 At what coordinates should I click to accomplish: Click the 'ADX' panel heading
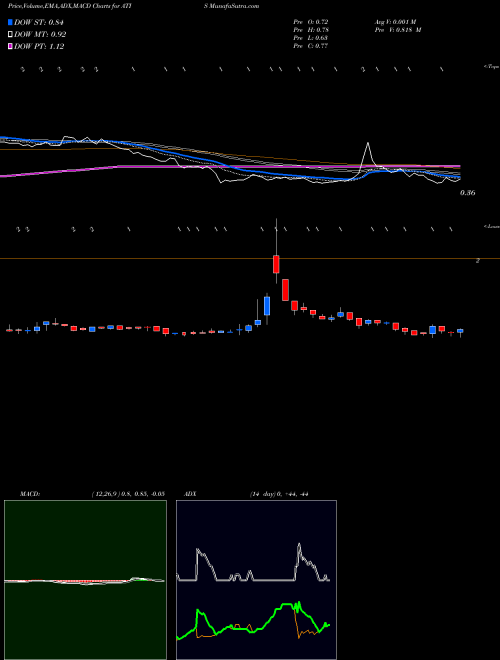click(190, 494)
